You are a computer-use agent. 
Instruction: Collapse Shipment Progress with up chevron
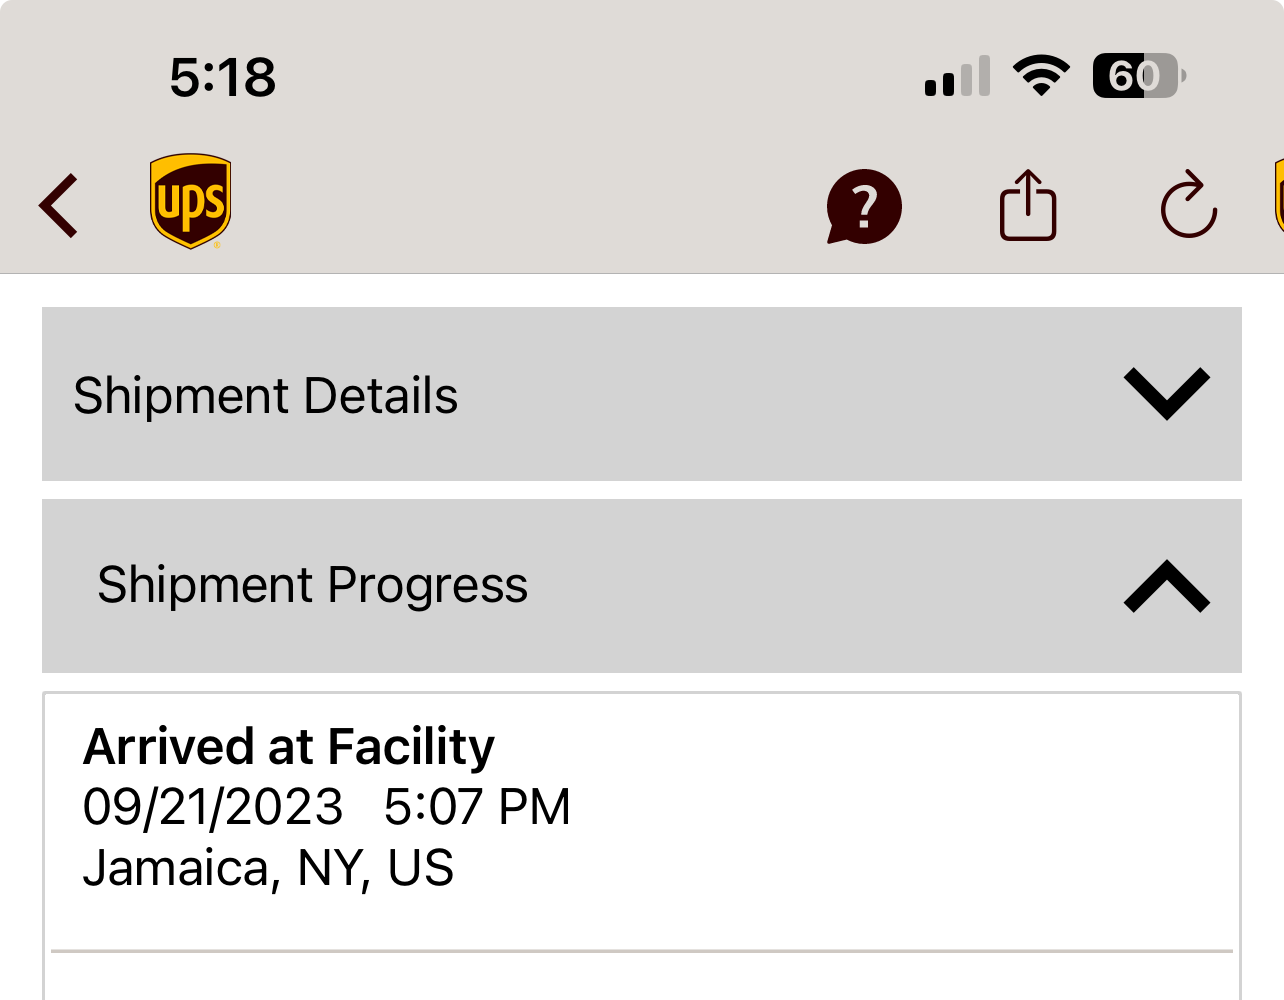click(1166, 586)
